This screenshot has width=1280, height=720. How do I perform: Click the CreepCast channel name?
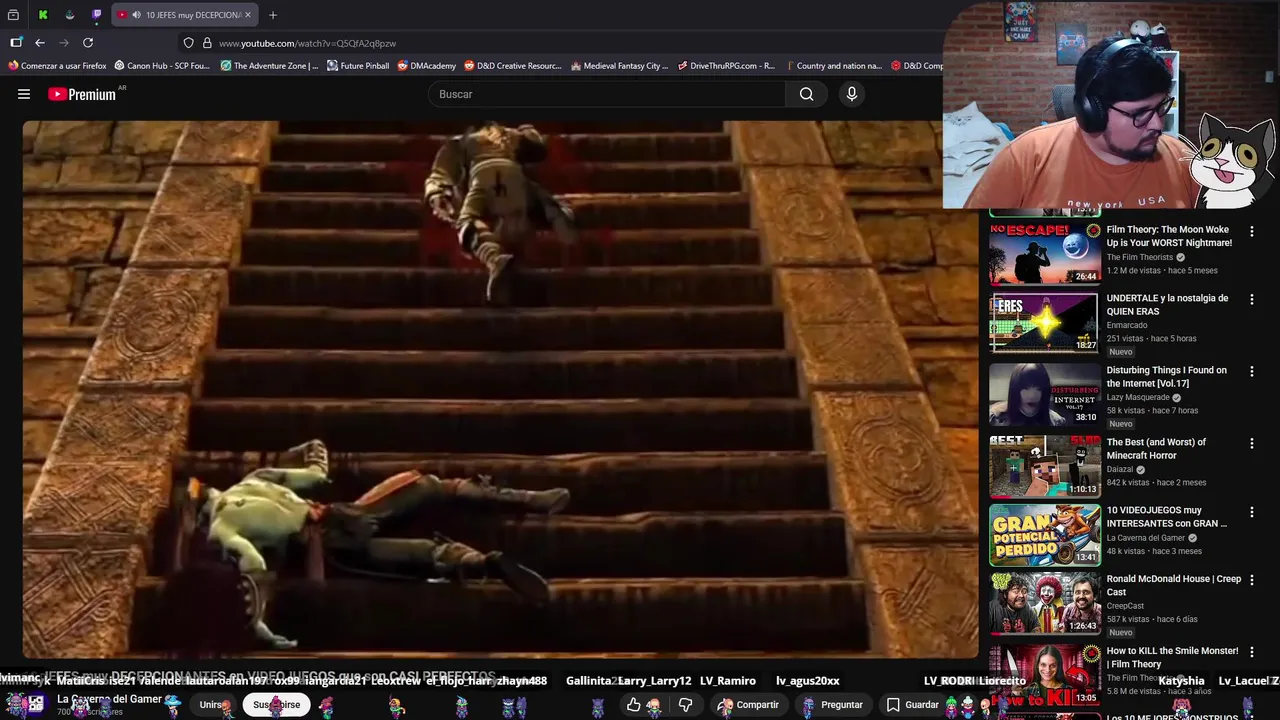pos(1126,606)
